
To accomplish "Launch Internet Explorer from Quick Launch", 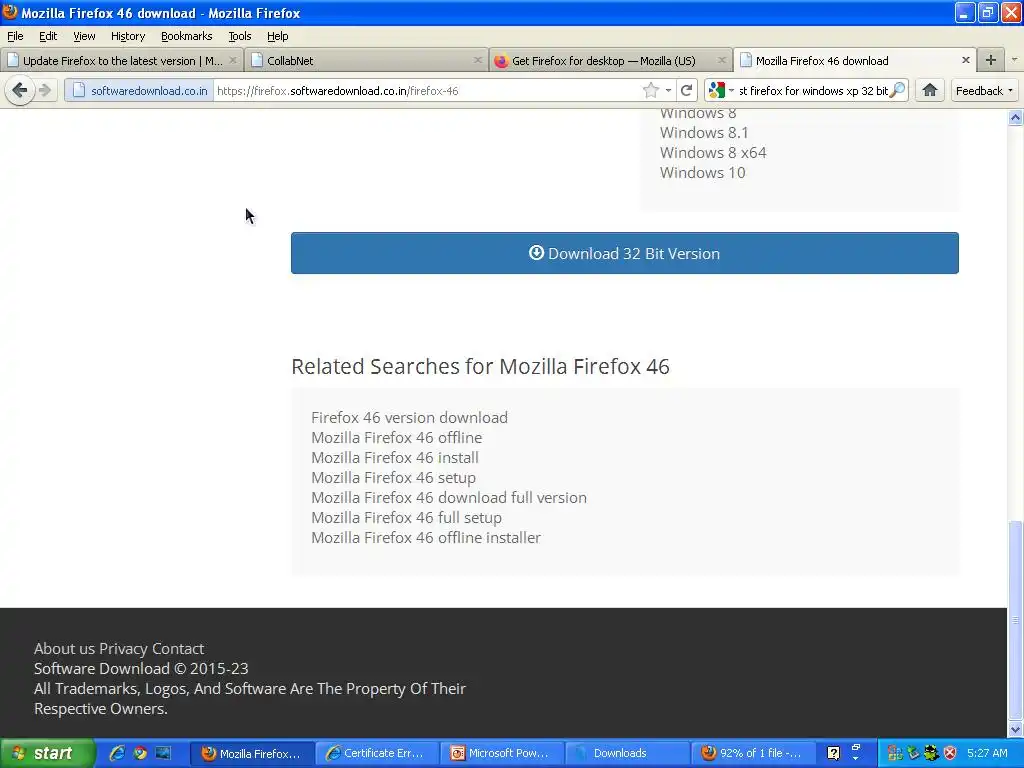I will pos(117,753).
